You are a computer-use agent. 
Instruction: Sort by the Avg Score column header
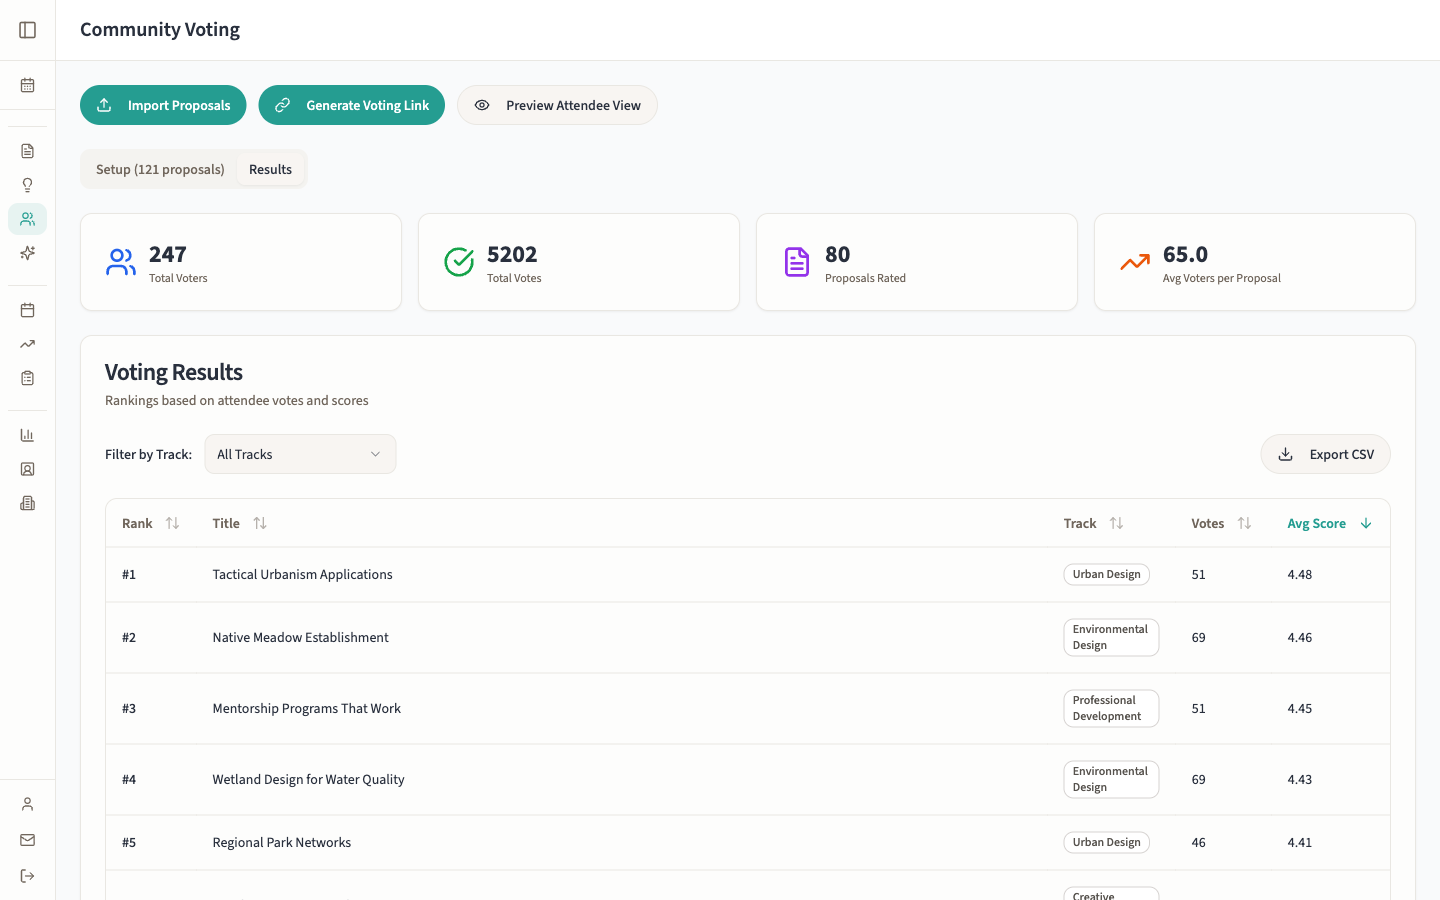tap(1316, 523)
